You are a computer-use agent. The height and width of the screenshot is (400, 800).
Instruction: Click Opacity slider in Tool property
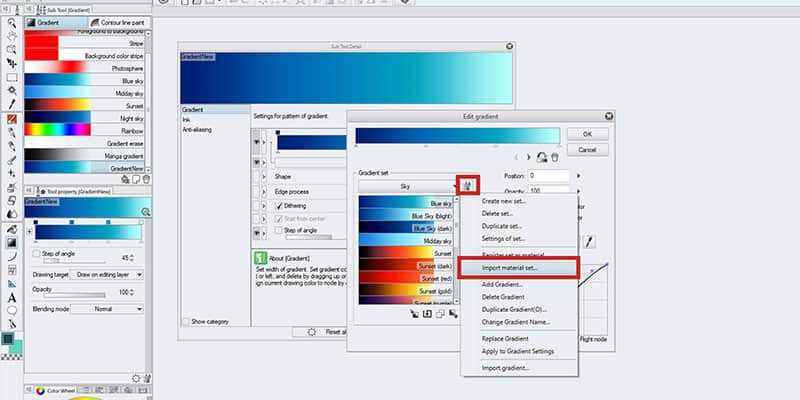tap(74, 295)
